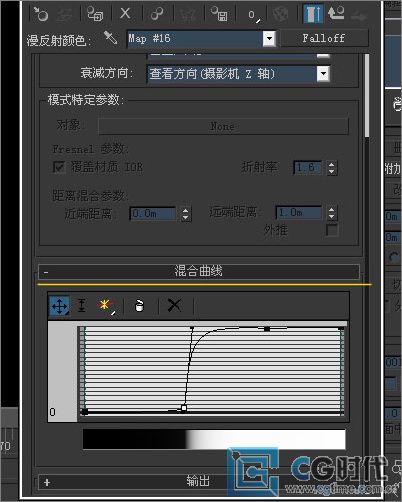Expand the 输出 rollout
402x502 pixels.
[199, 481]
